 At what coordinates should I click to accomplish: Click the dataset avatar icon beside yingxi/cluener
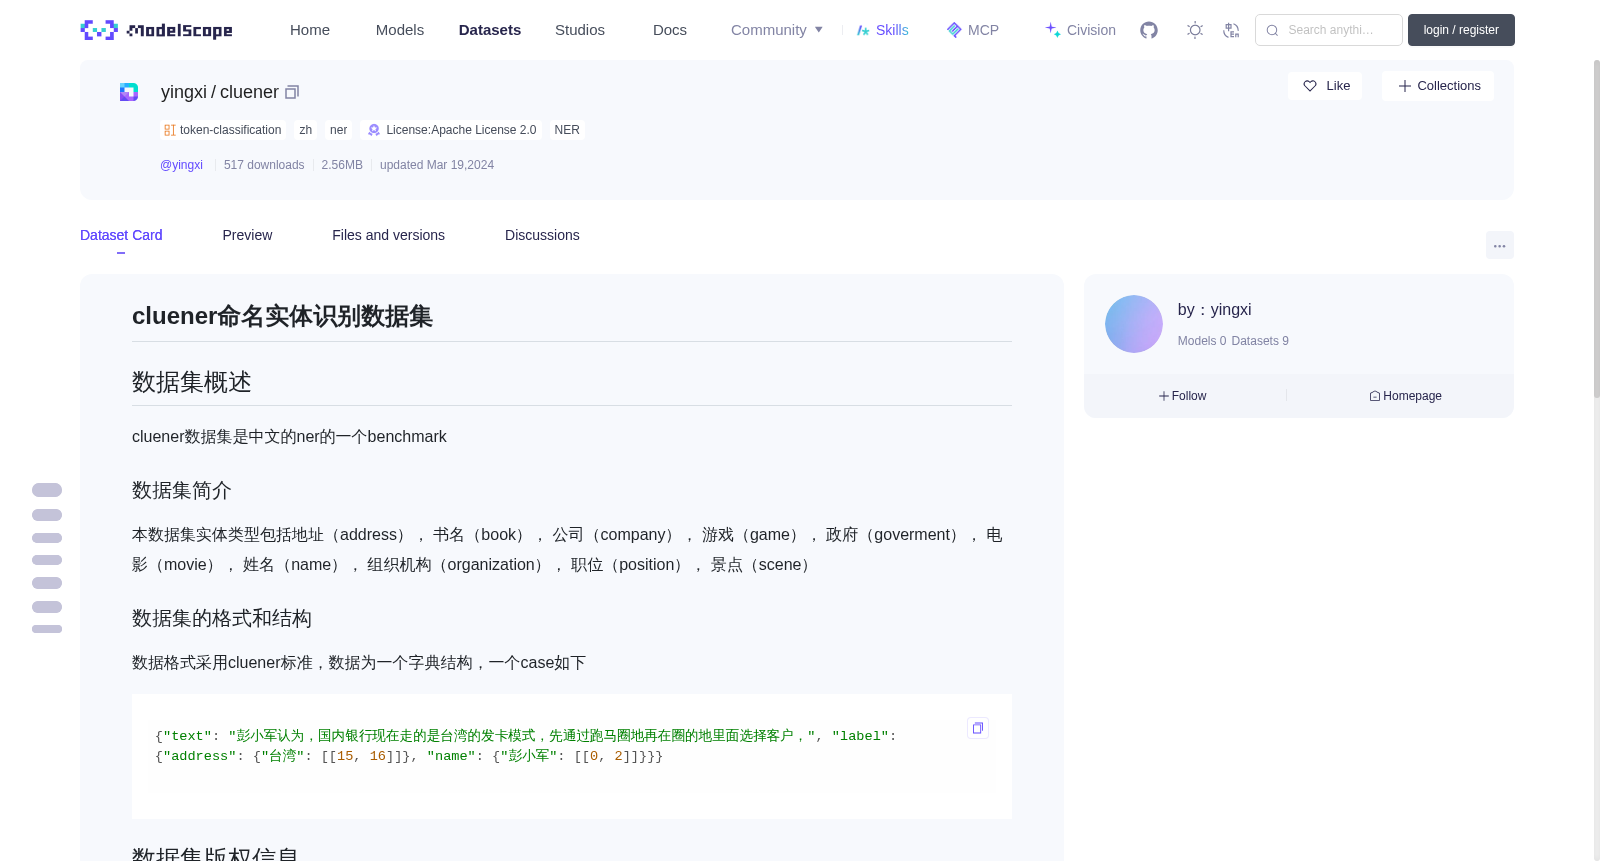[x=129, y=92]
